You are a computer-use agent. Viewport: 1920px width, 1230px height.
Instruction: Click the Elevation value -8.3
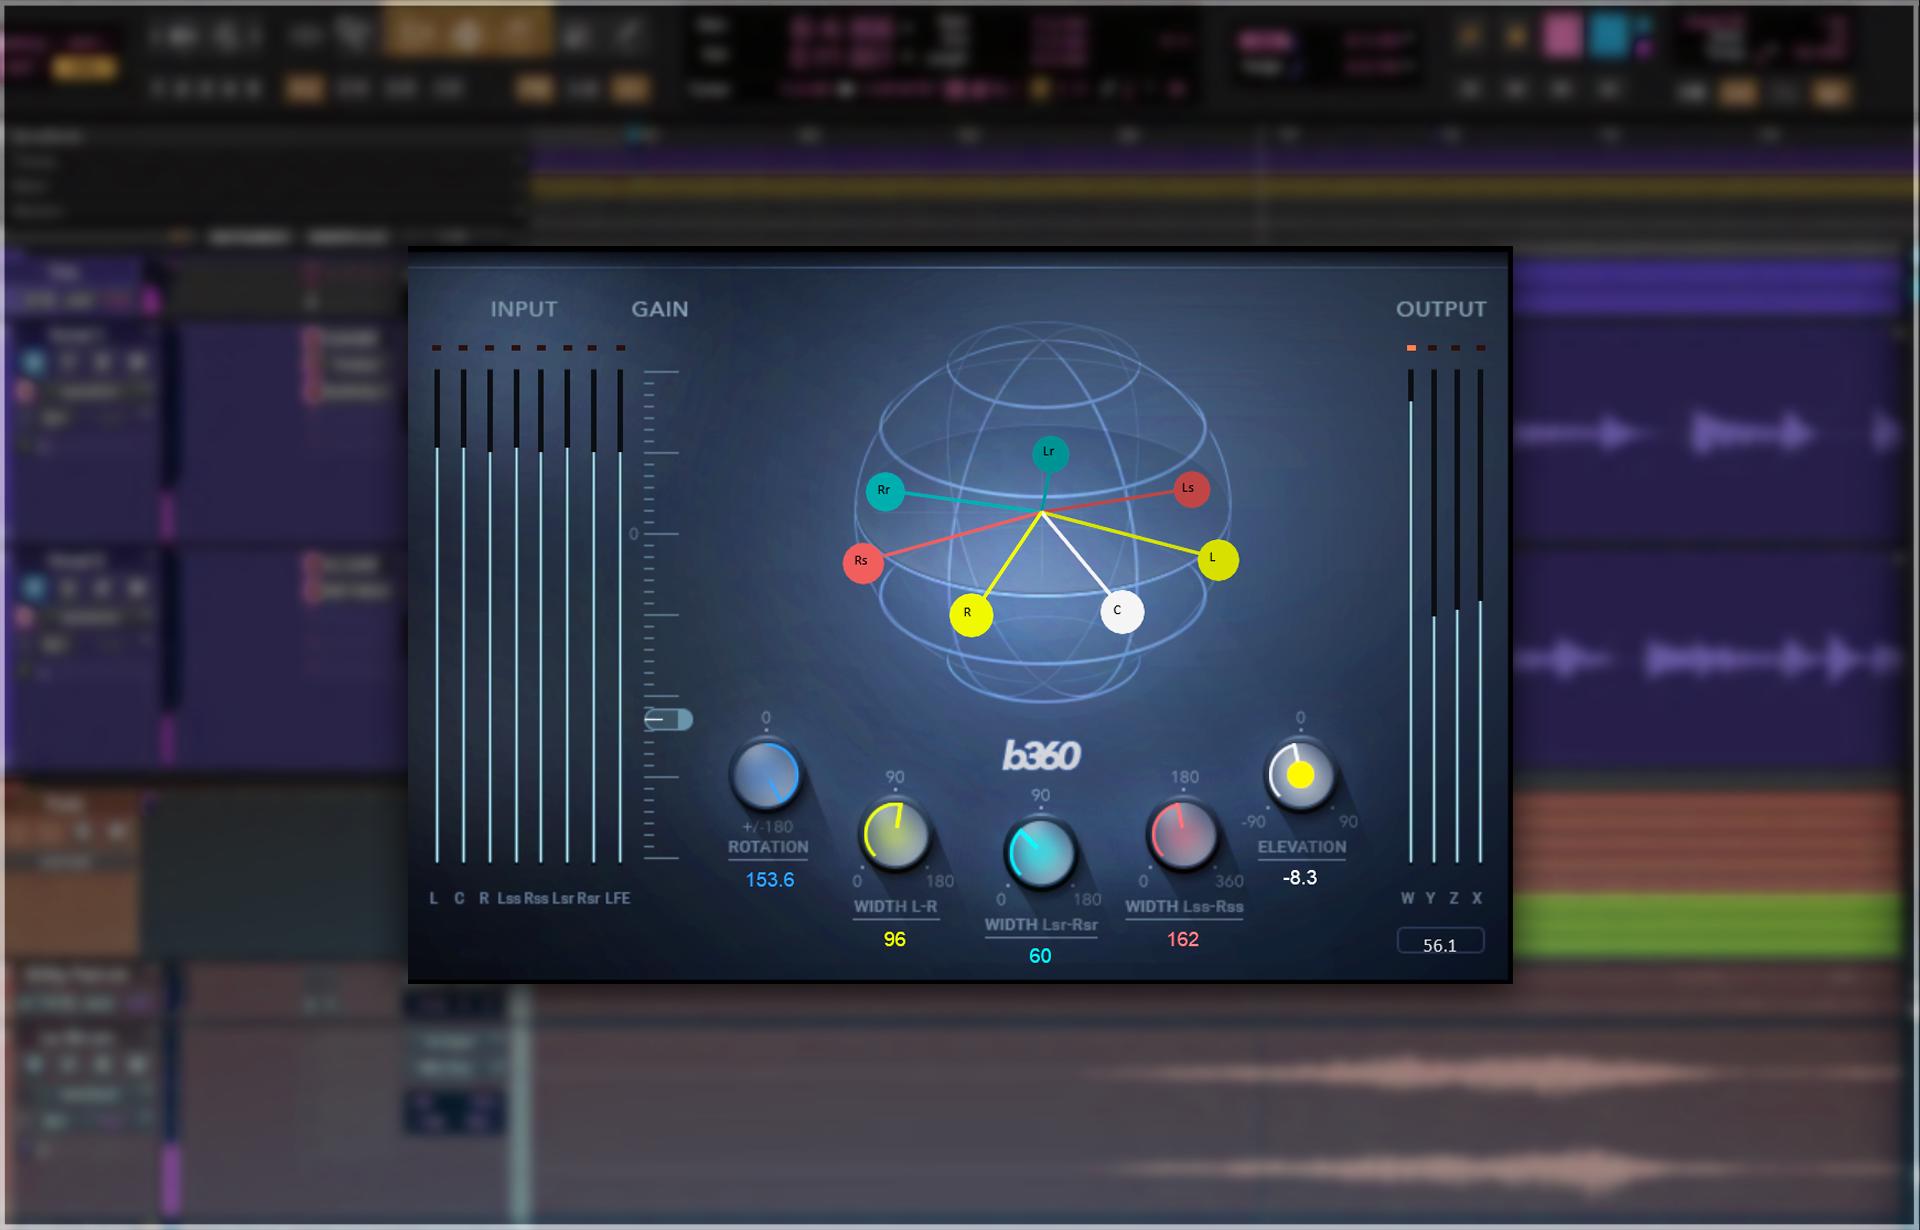[1300, 878]
